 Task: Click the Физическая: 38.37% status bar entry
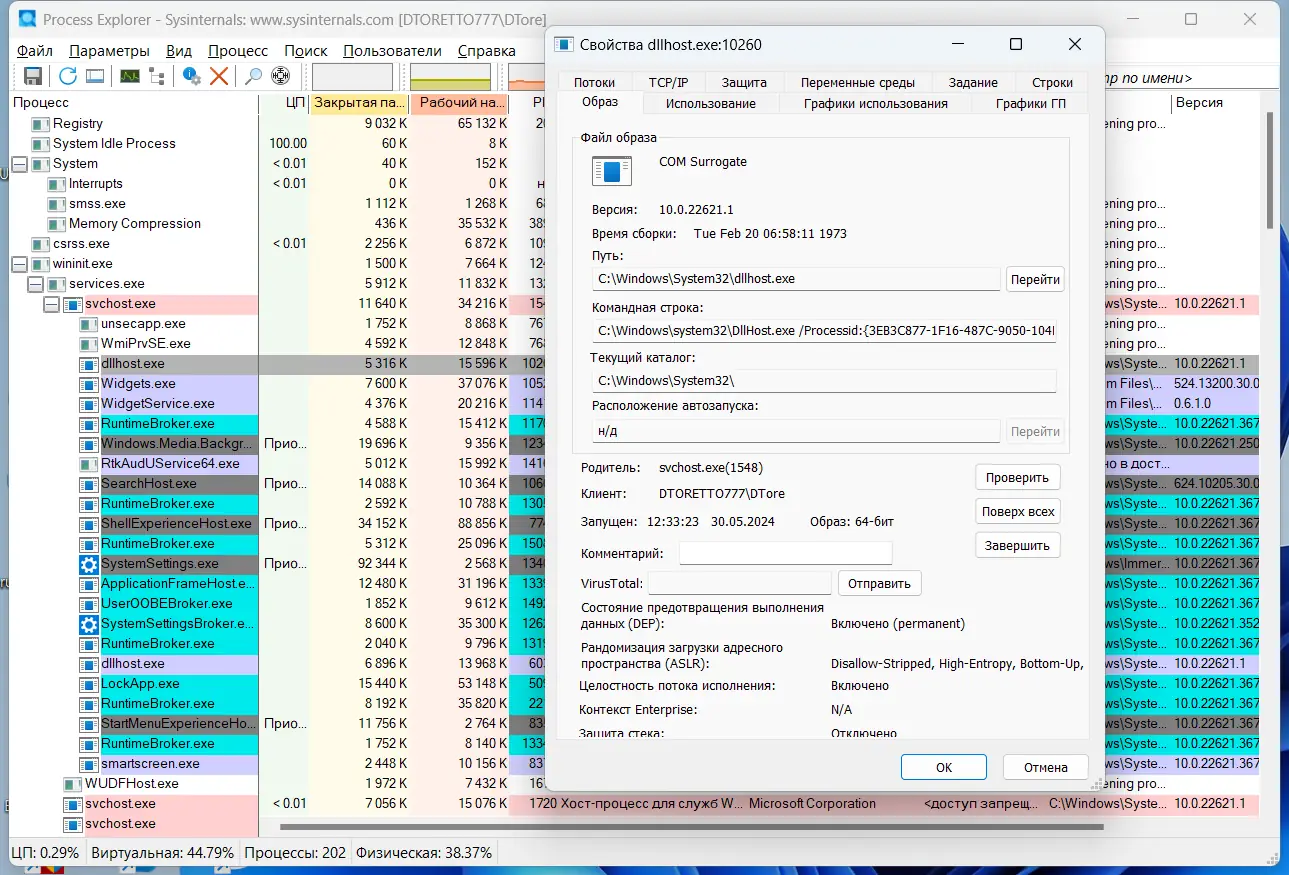[424, 853]
